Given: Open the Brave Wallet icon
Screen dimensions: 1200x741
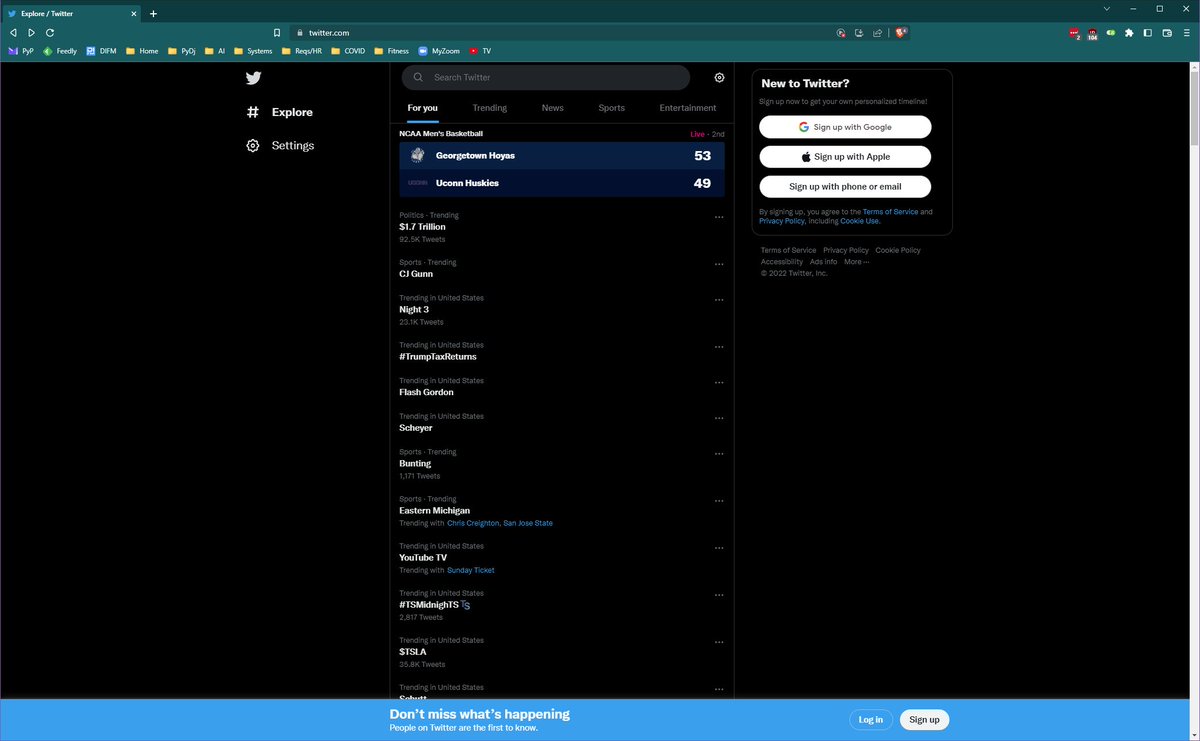Looking at the screenshot, I should (x=1167, y=32).
